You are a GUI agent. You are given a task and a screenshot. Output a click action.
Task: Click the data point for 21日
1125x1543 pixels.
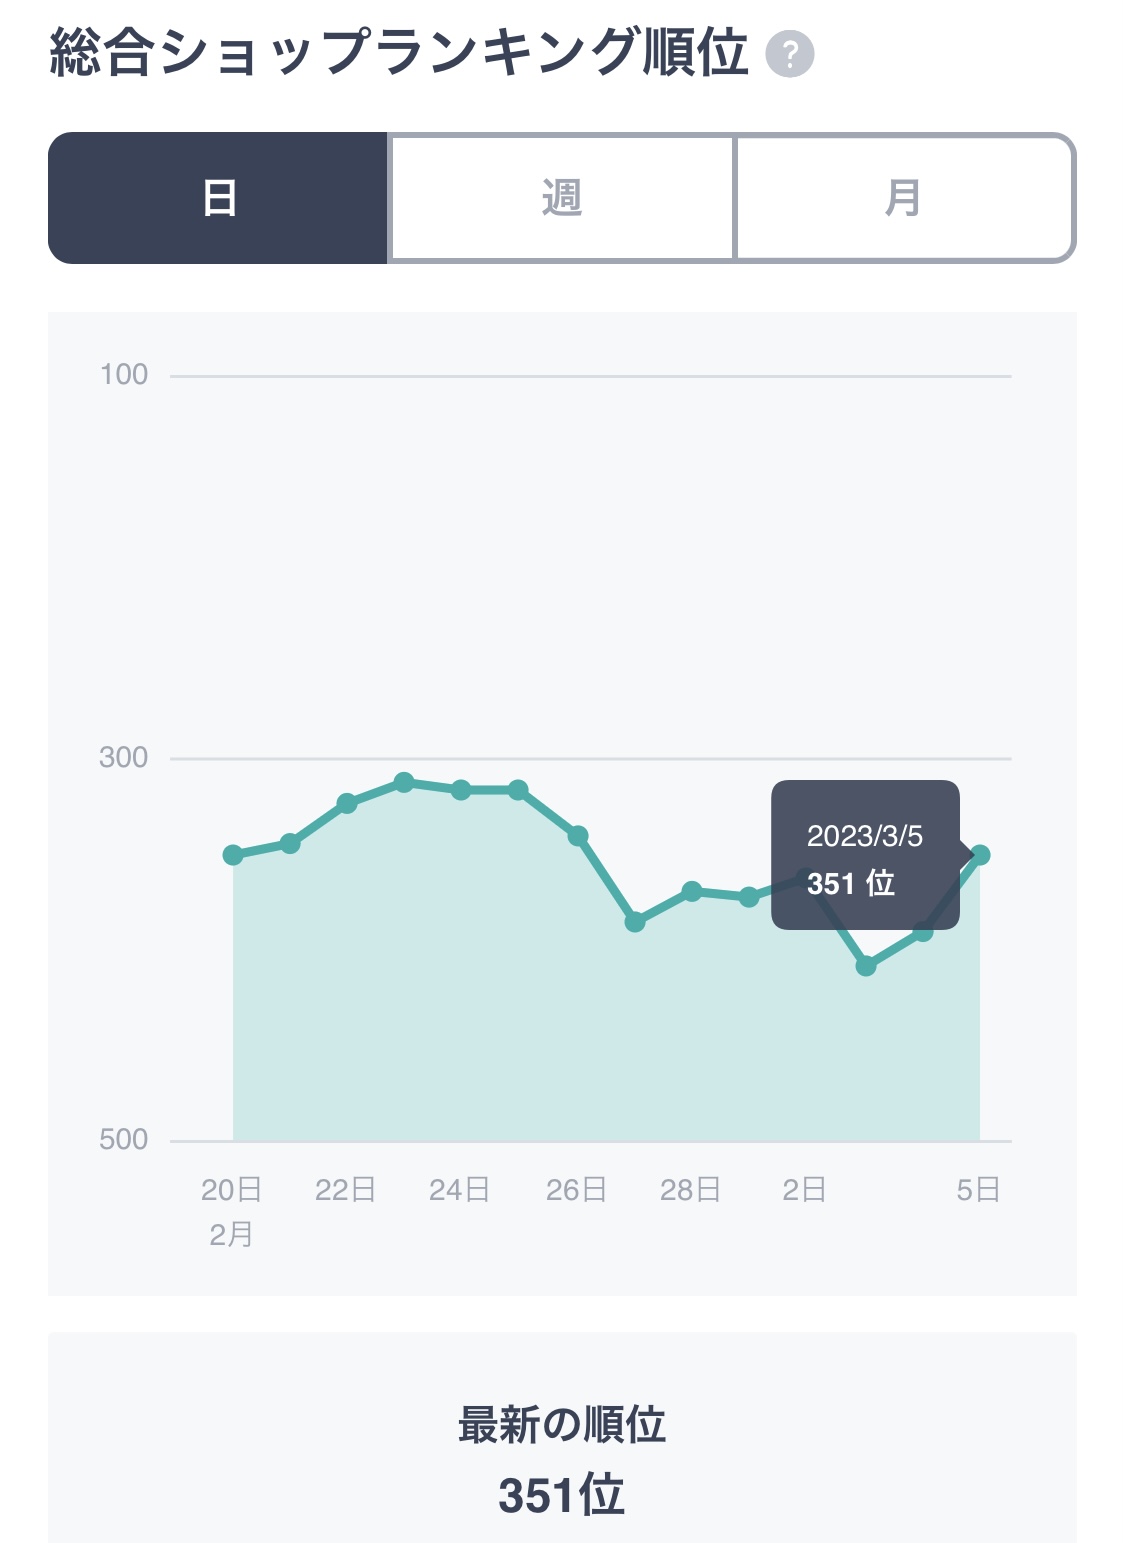point(290,844)
